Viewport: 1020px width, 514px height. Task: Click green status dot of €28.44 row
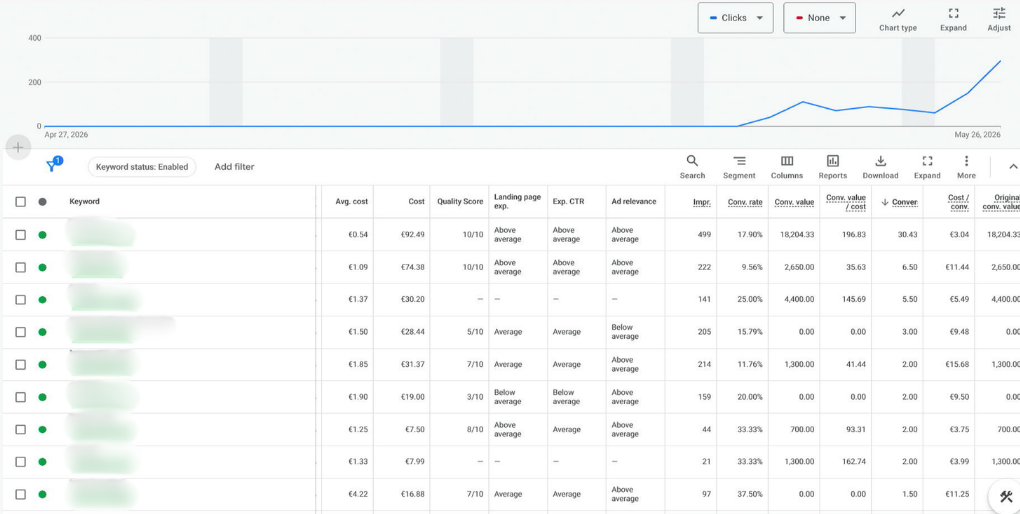coord(42,332)
